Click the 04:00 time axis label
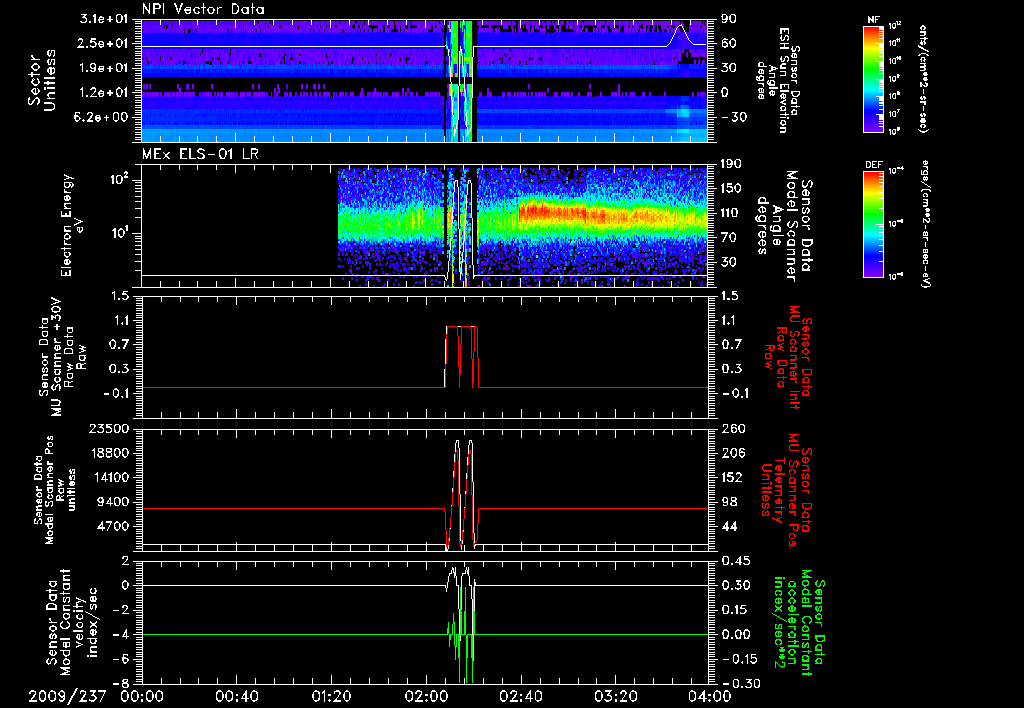This screenshot has width=1024, height=708. (x=710, y=696)
